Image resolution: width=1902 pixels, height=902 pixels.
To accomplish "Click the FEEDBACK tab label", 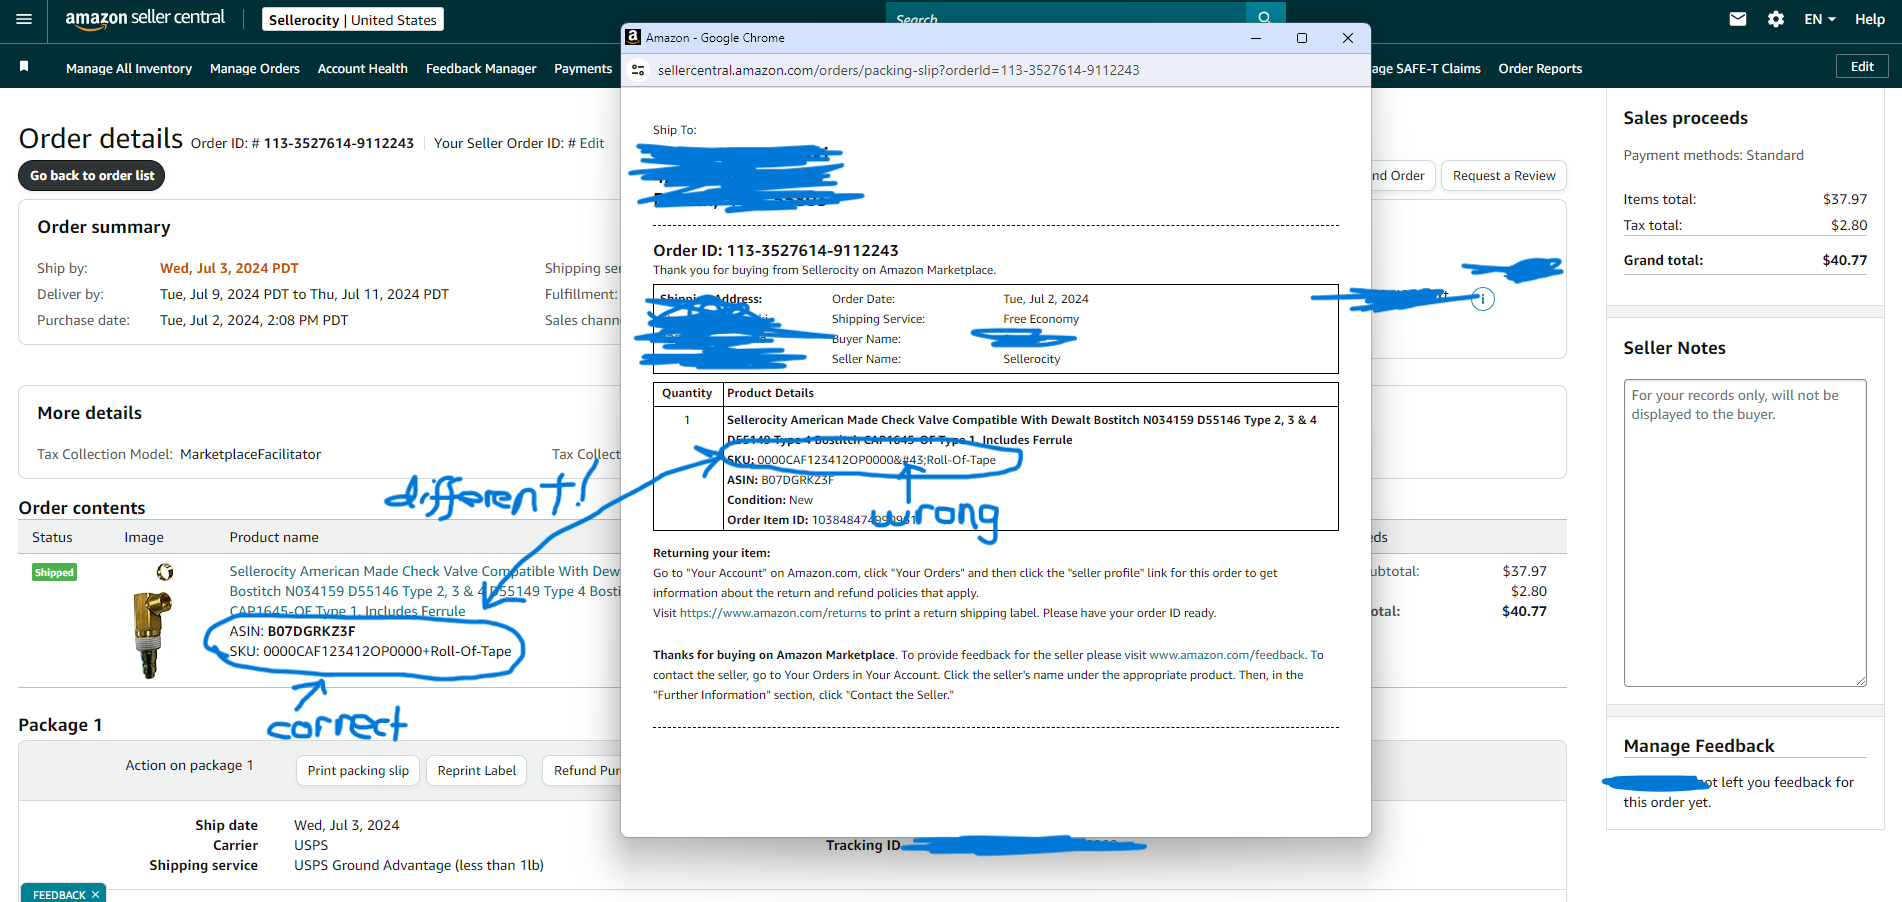I will coord(59,895).
